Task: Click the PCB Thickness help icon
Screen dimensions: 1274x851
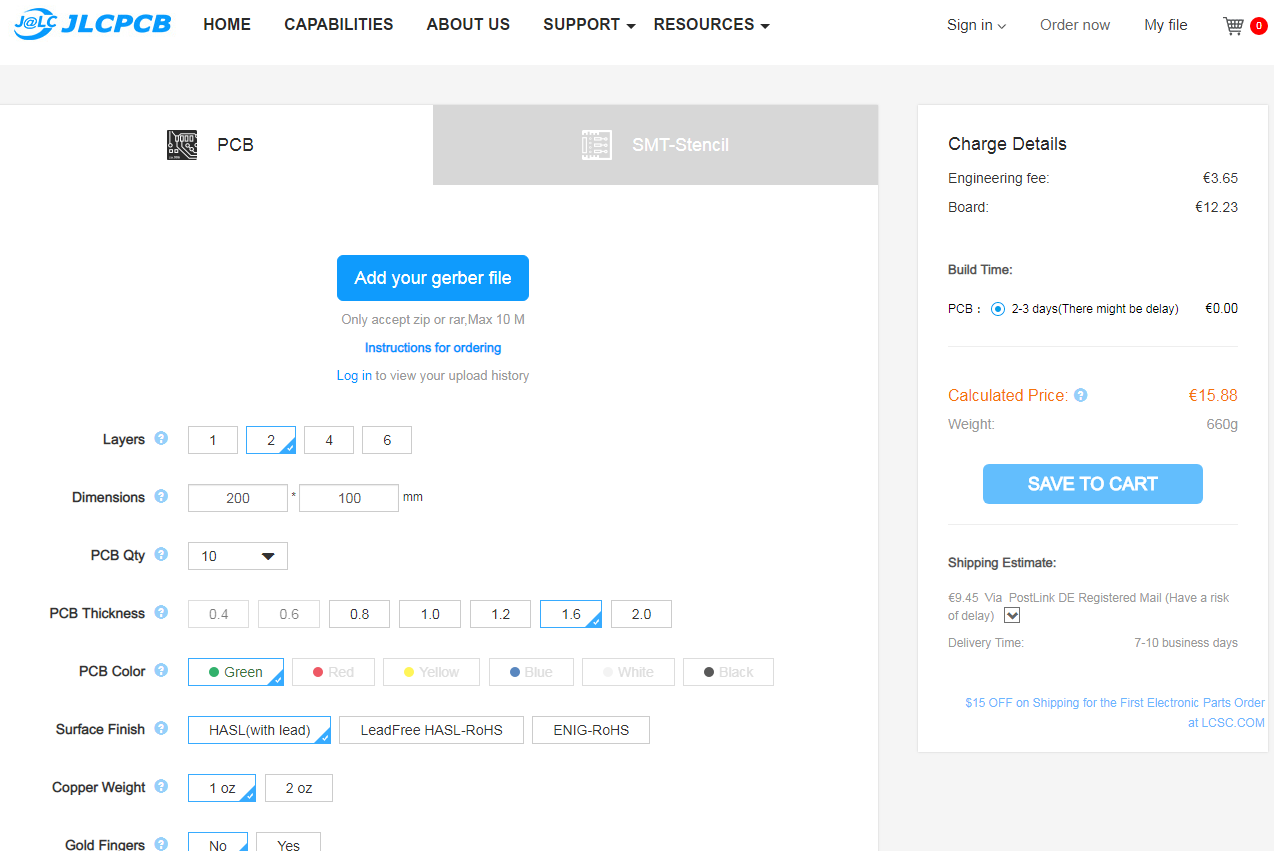Action: click(161, 612)
